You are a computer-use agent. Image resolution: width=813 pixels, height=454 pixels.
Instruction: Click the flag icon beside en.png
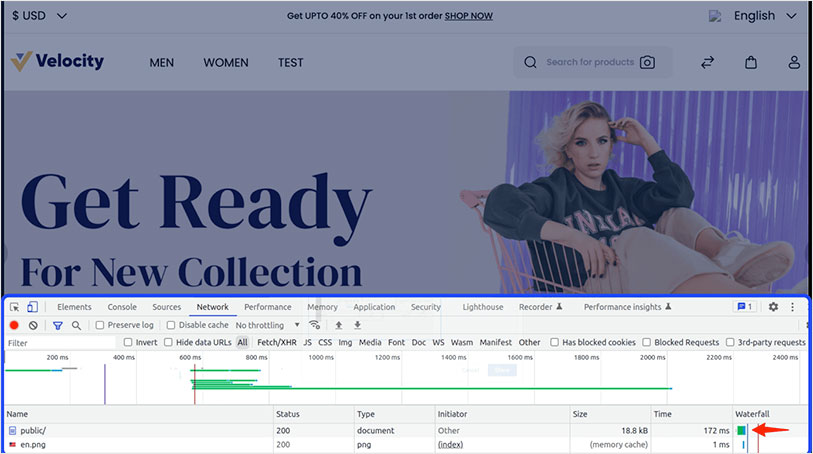tap(12, 445)
